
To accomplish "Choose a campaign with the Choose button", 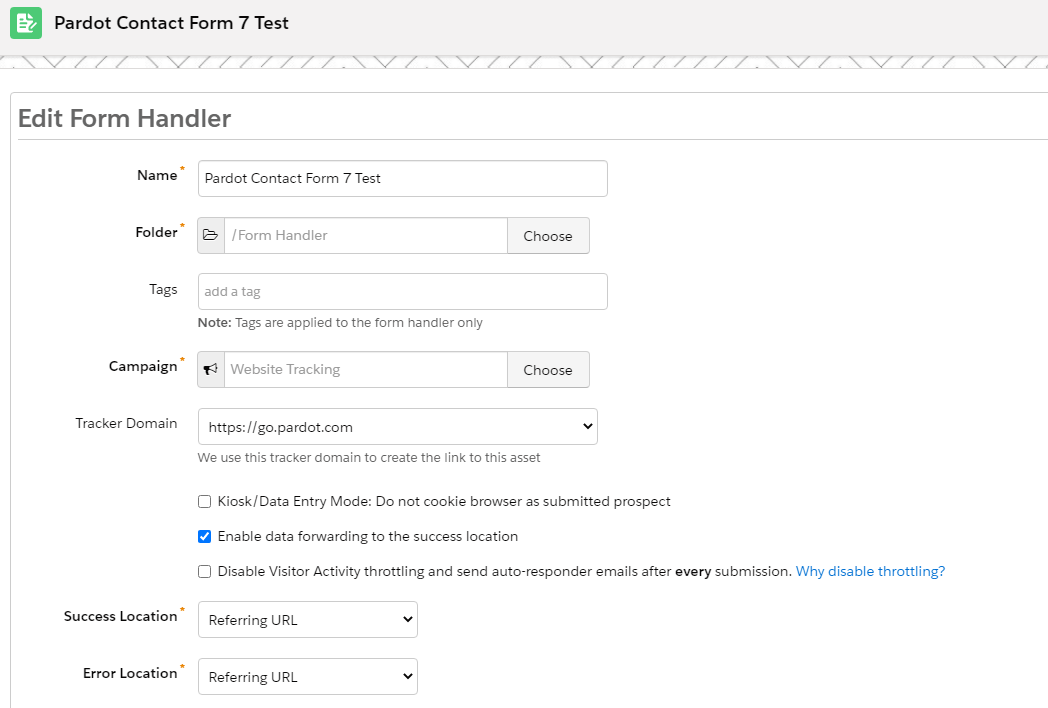I will pos(548,369).
